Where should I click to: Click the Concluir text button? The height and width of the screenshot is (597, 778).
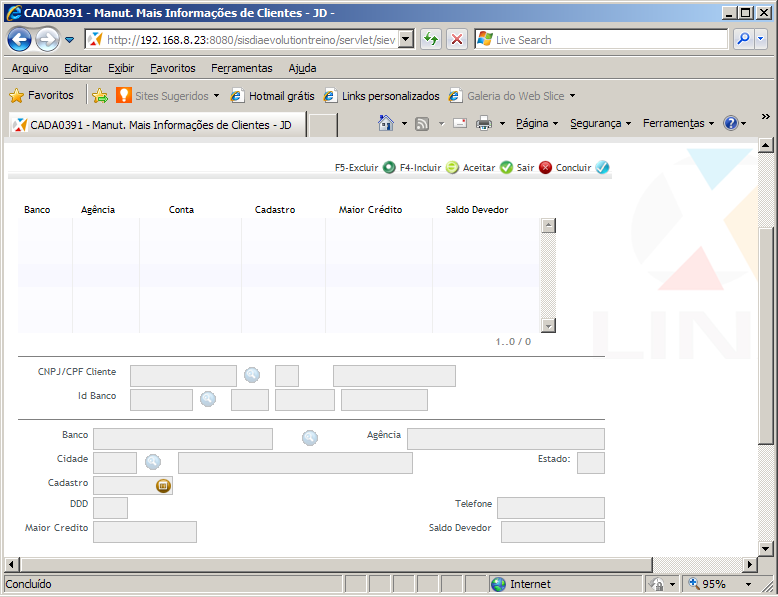coord(573,168)
